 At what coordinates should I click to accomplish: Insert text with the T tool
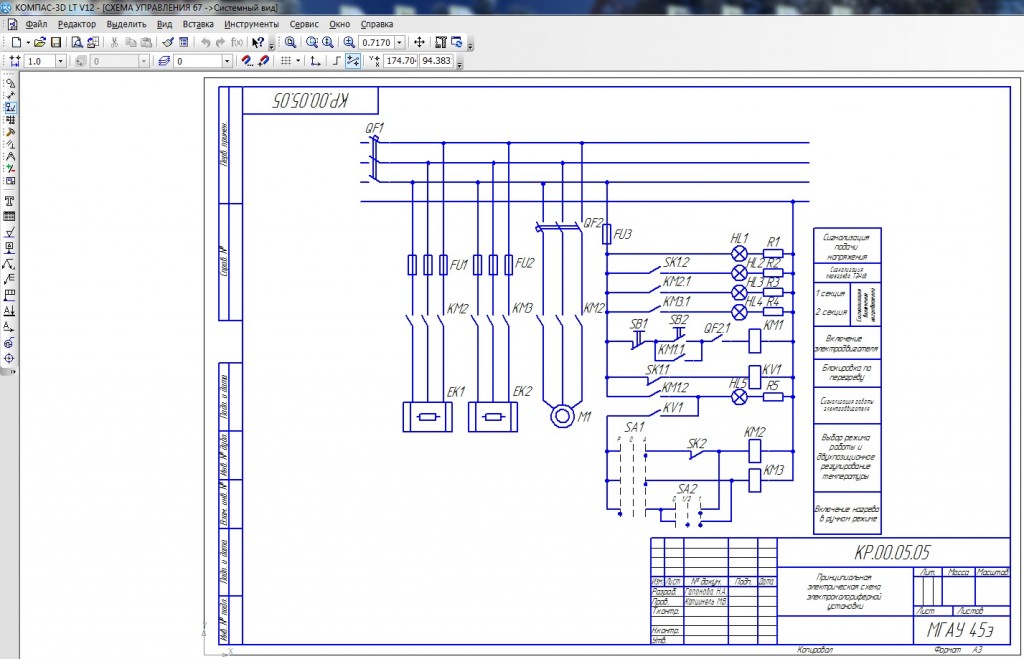[x=9, y=201]
